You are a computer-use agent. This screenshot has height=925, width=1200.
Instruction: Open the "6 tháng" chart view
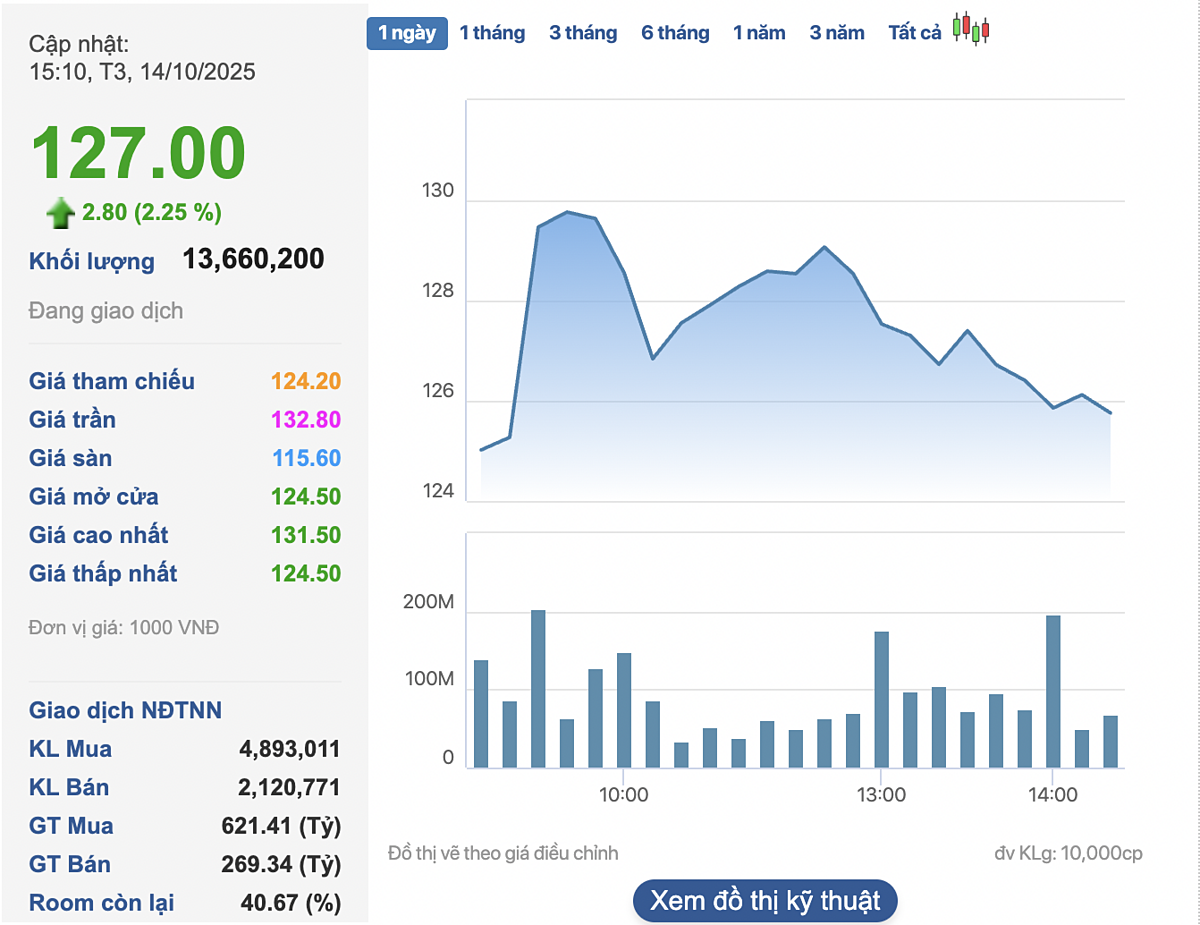click(675, 33)
